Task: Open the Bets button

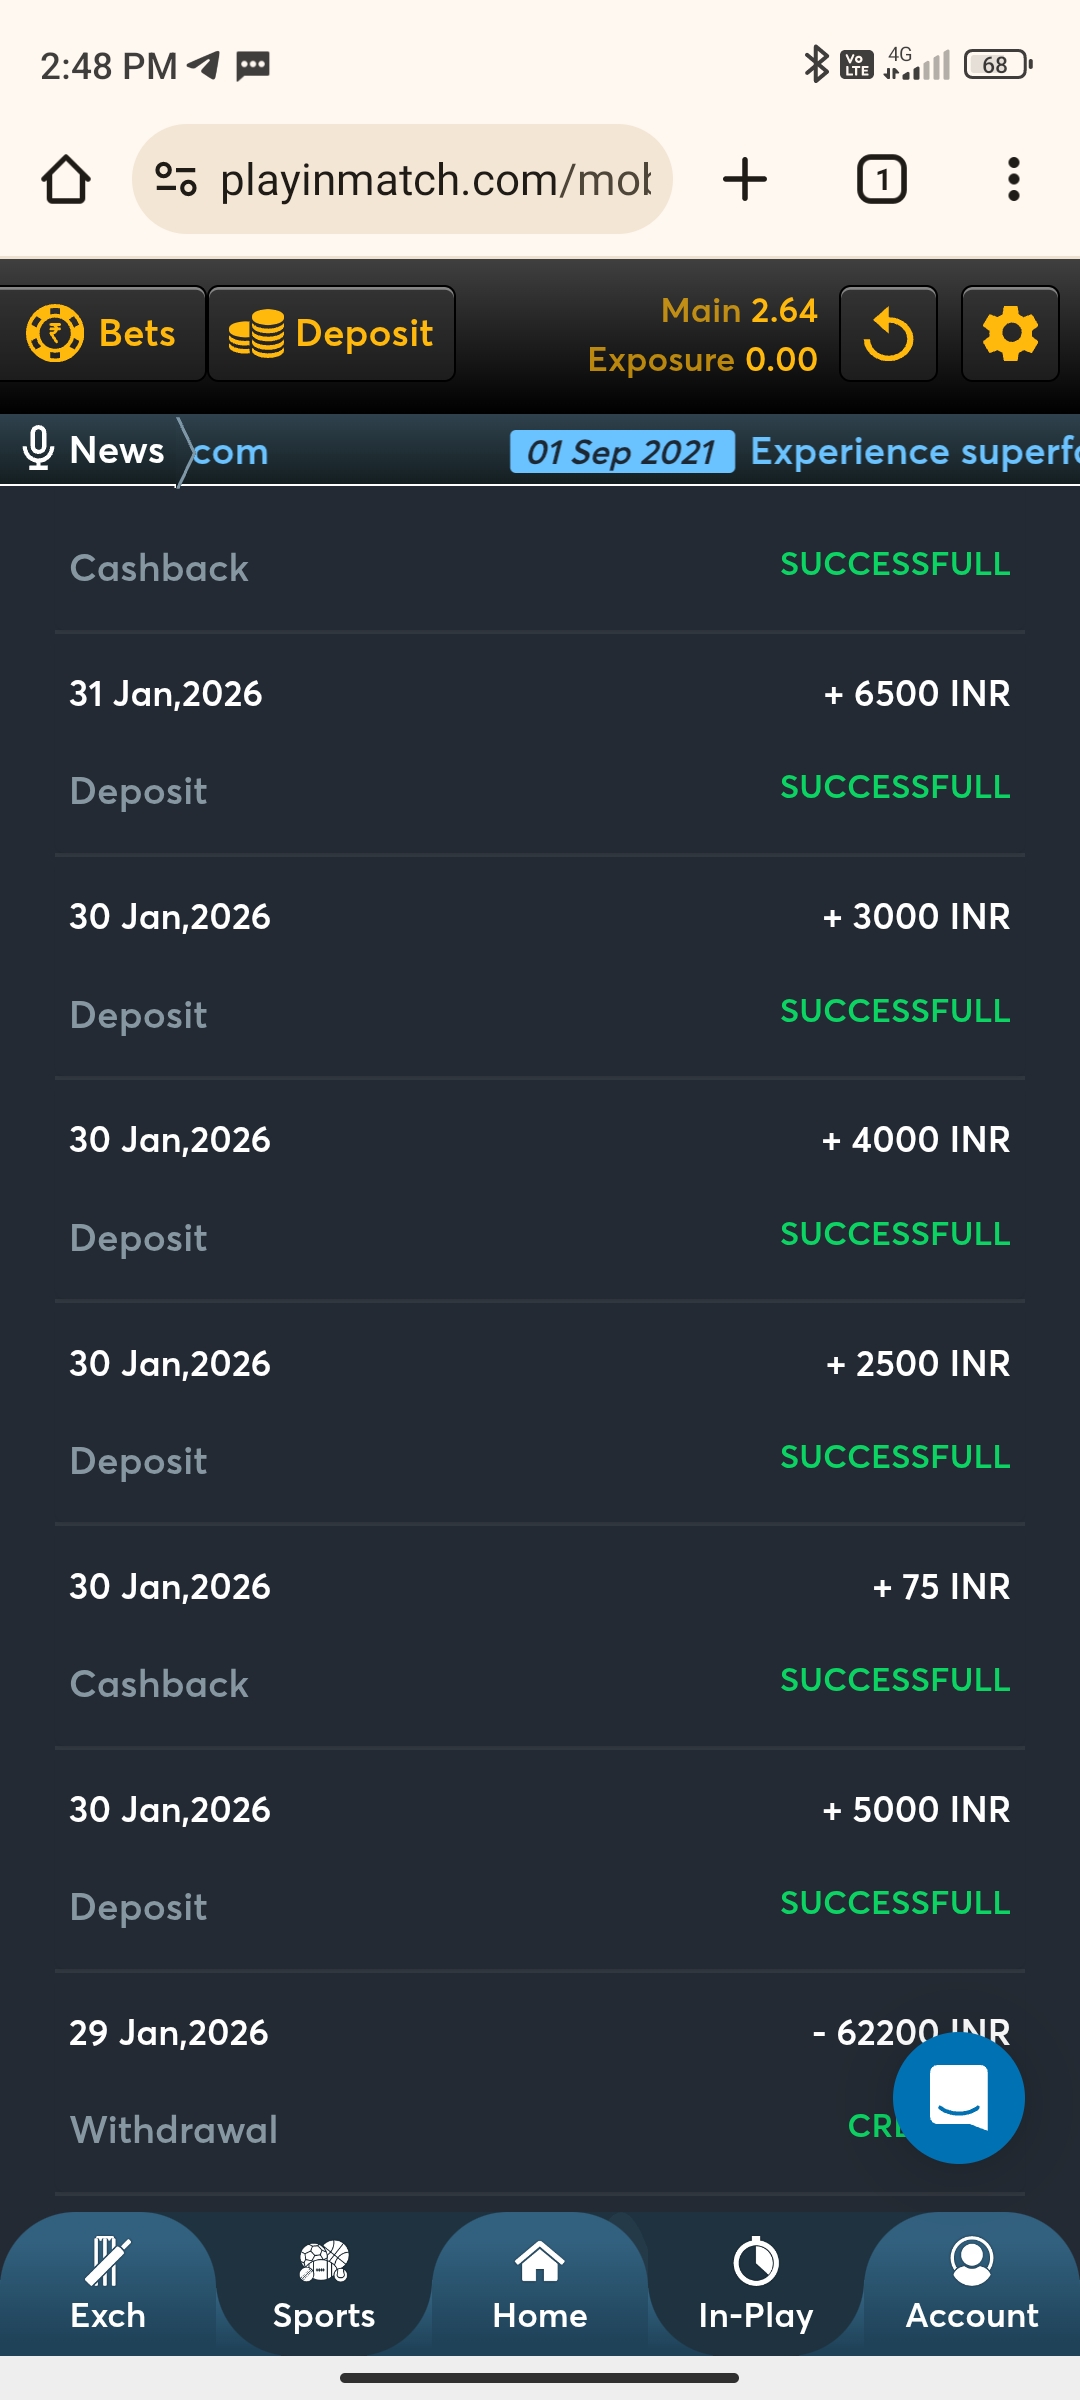Action: click(102, 334)
